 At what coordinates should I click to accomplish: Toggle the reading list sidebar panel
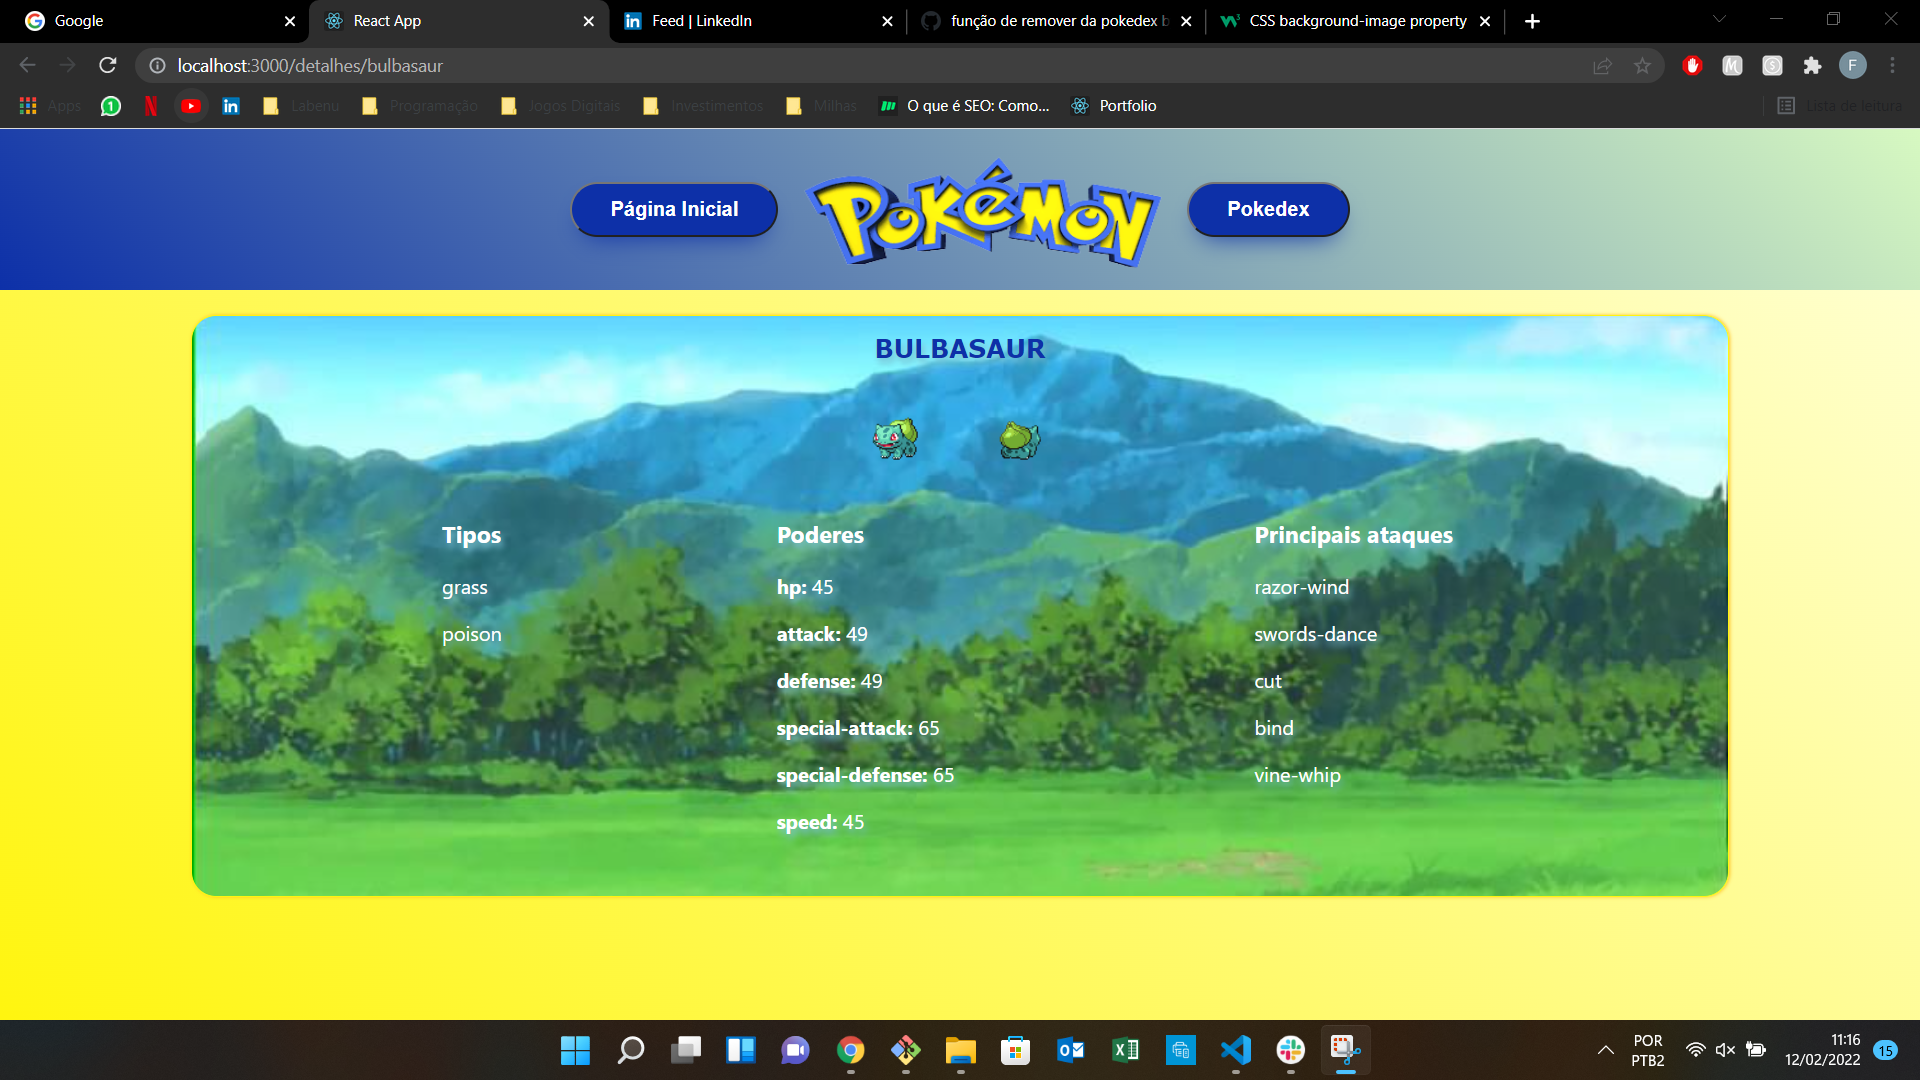click(x=1786, y=105)
